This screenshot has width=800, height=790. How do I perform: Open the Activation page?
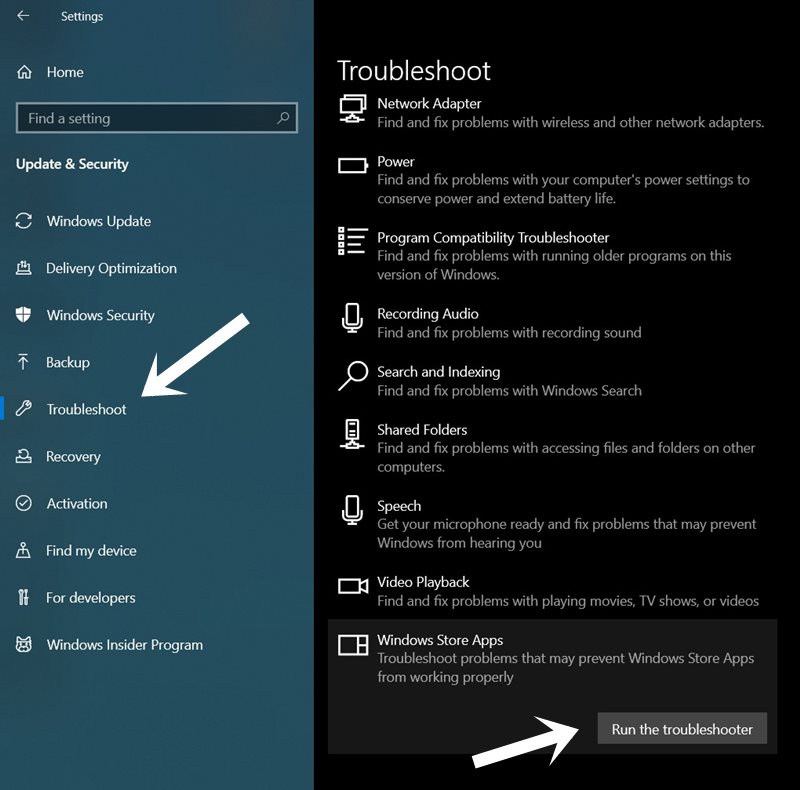point(77,503)
